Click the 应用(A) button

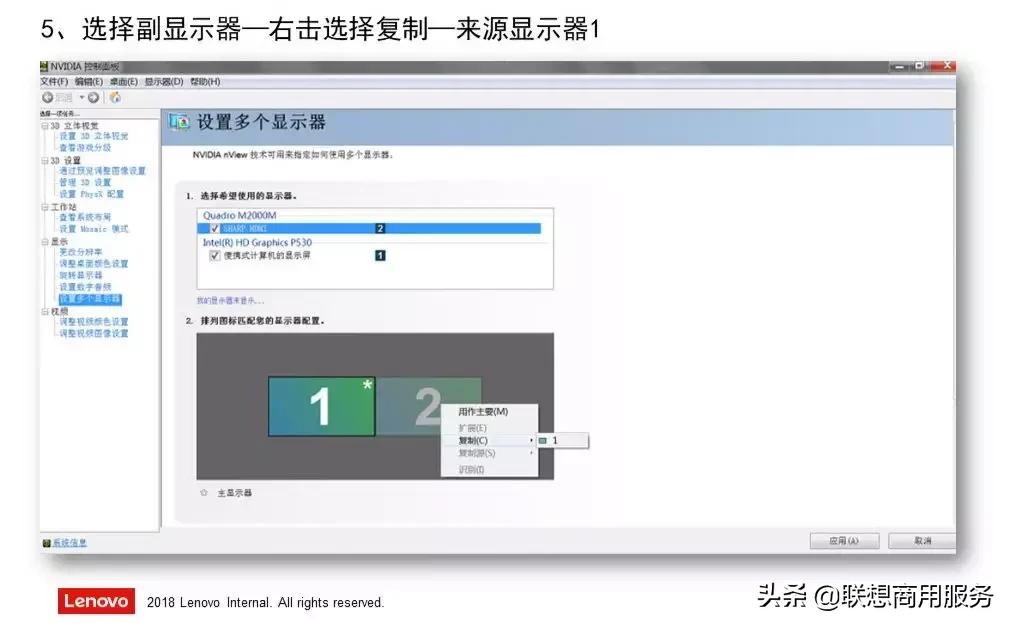(x=843, y=540)
